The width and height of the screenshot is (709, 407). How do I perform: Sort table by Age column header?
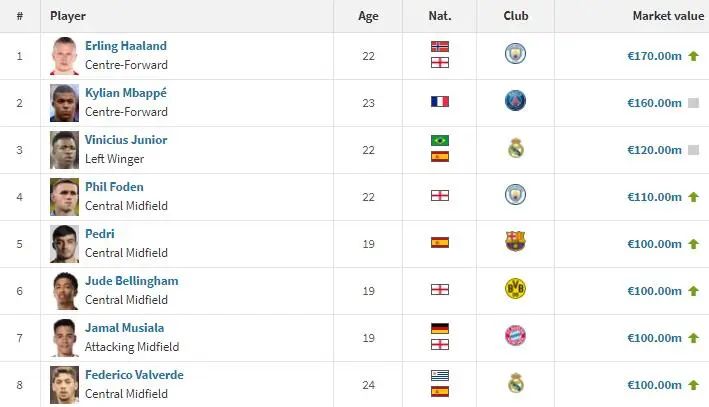click(x=369, y=17)
